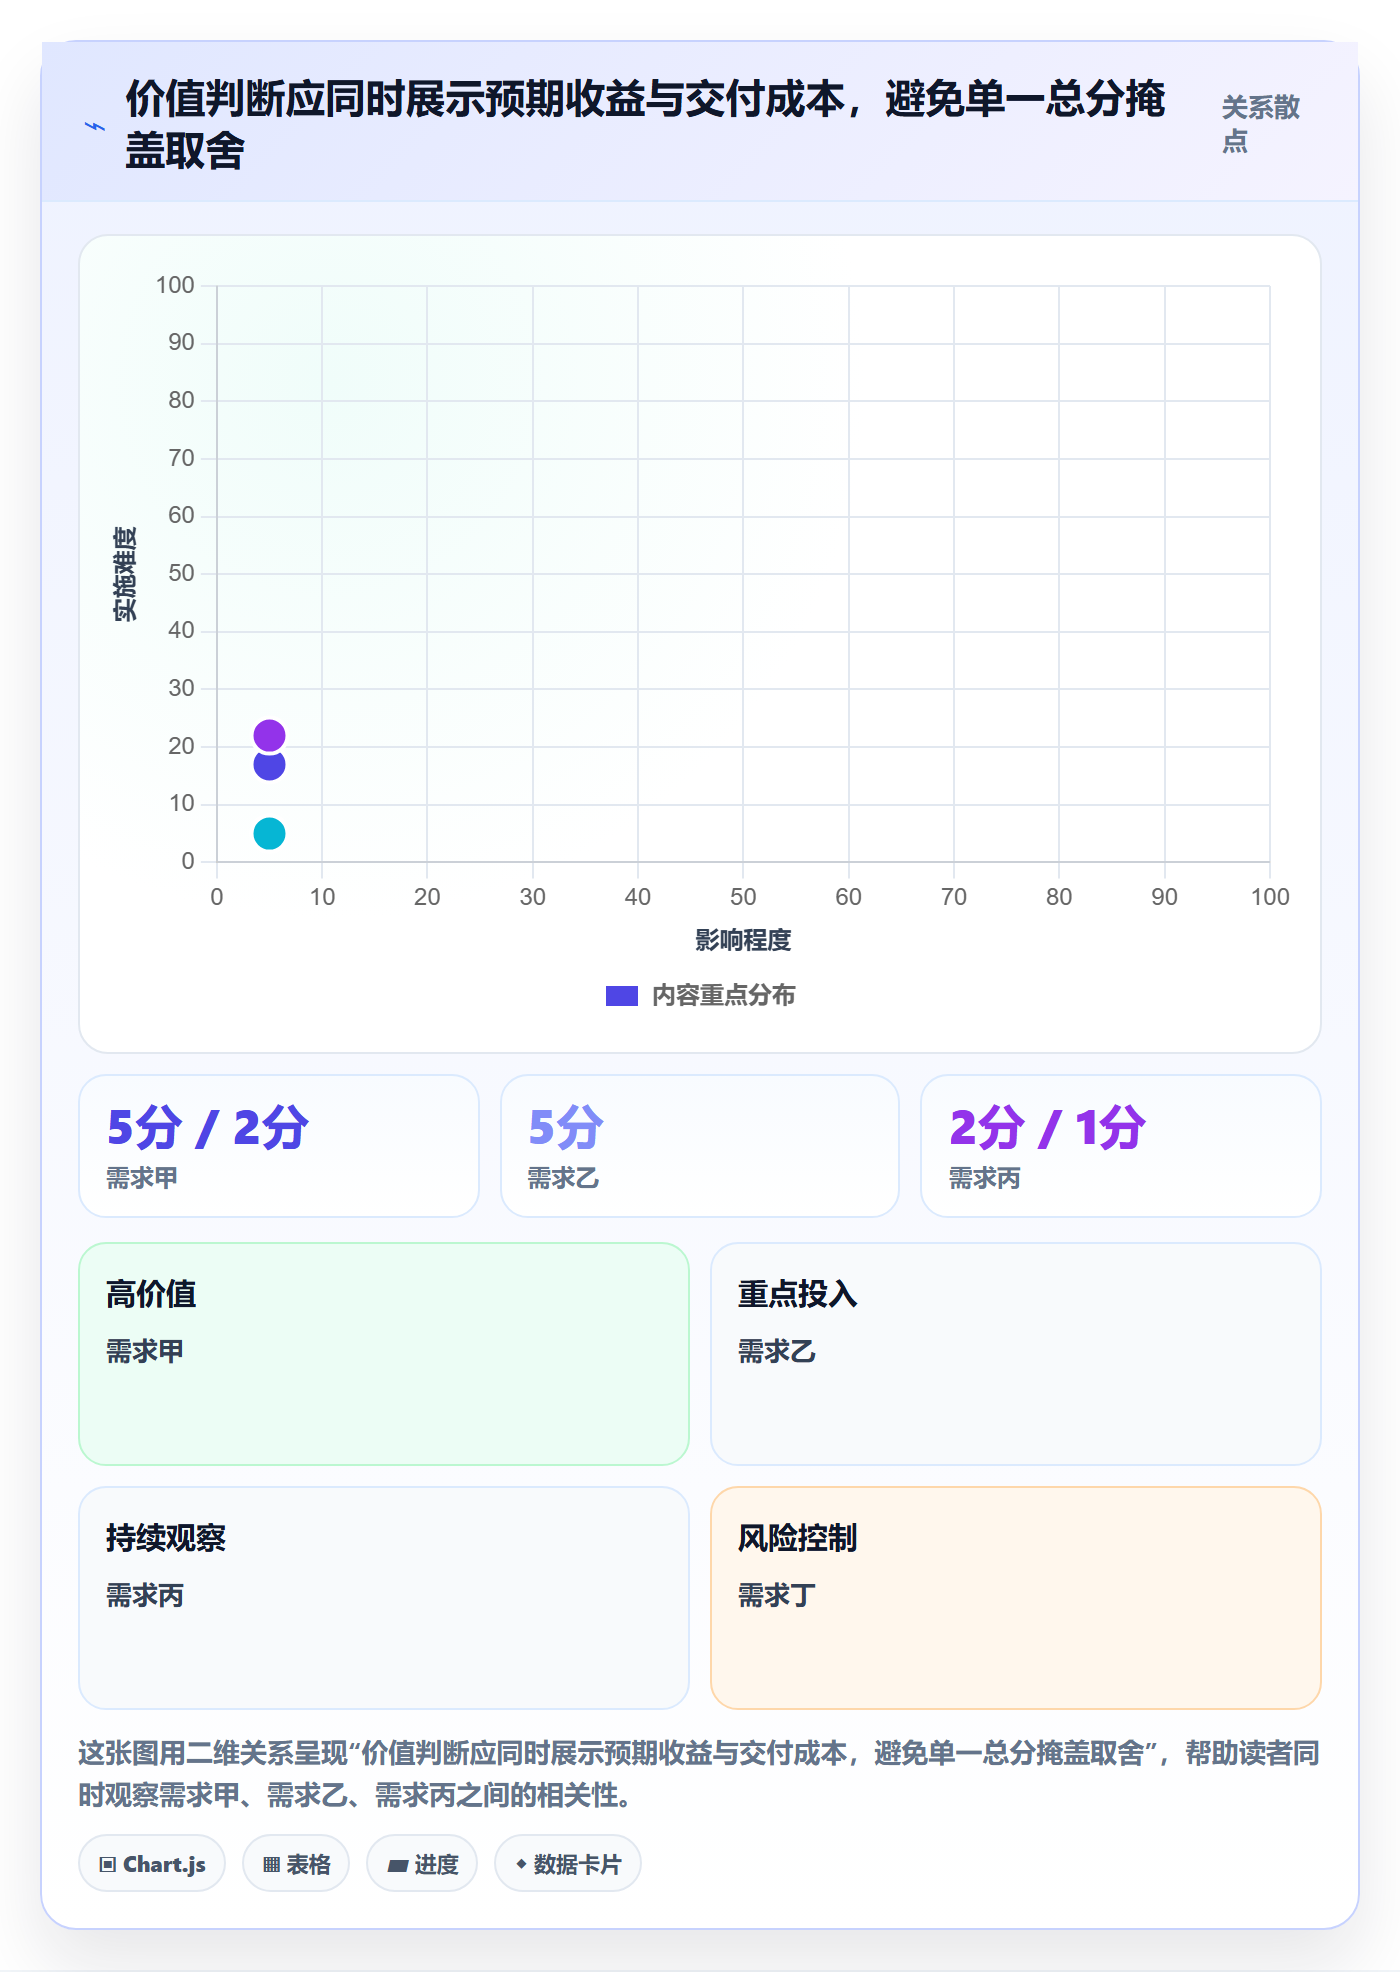The image size is (1400, 1972).
Task: Click the description paragraph starting 这张图用二维关系
Action: pos(699,1774)
